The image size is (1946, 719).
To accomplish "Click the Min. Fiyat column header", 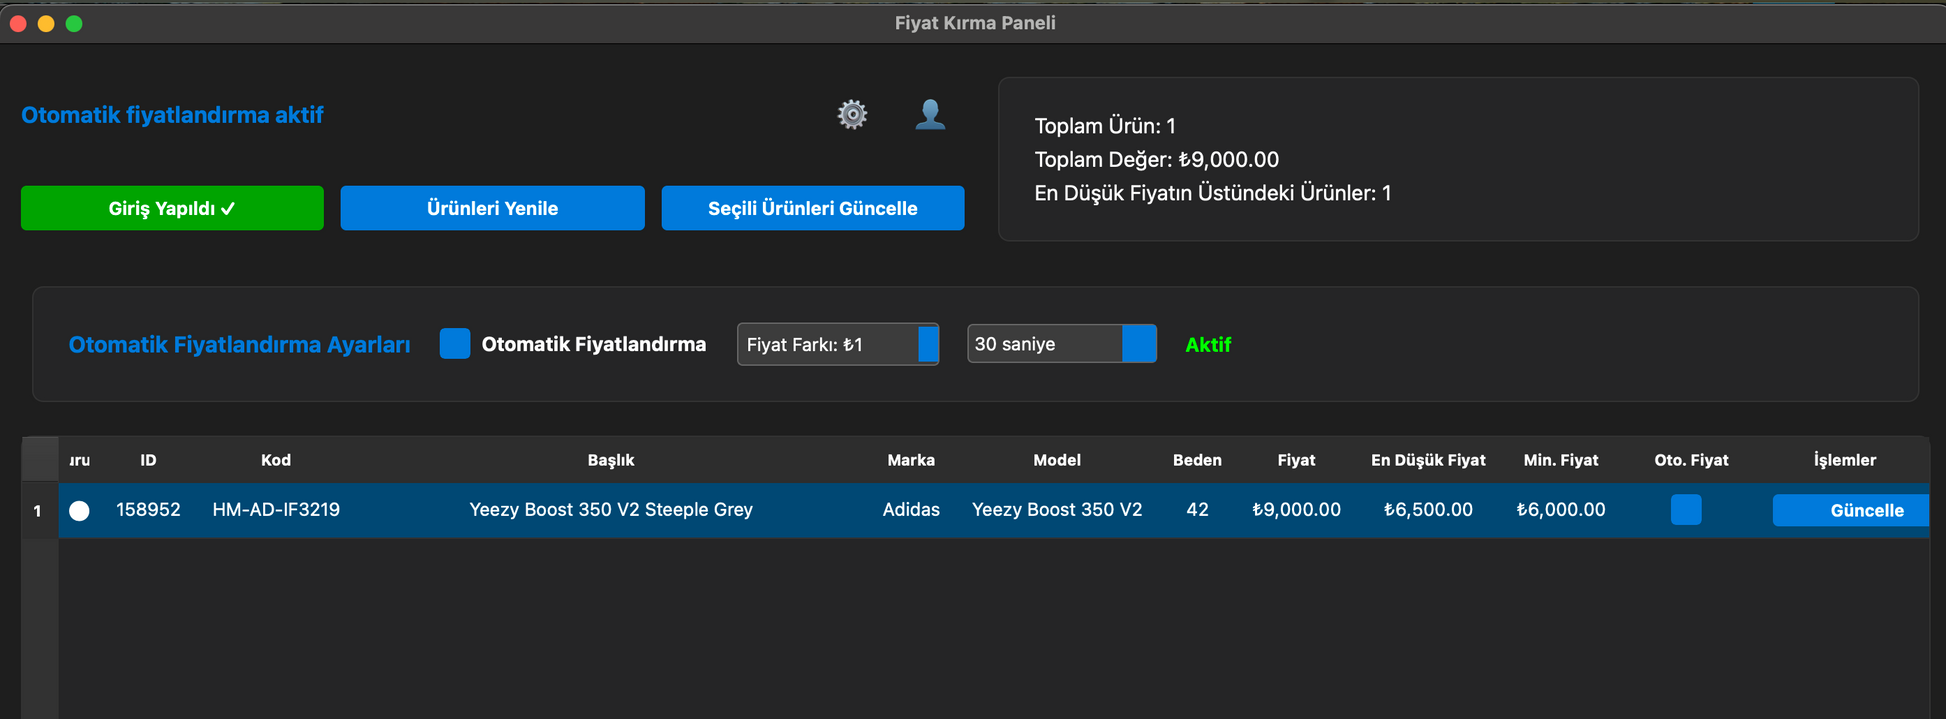I will tap(1561, 460).
